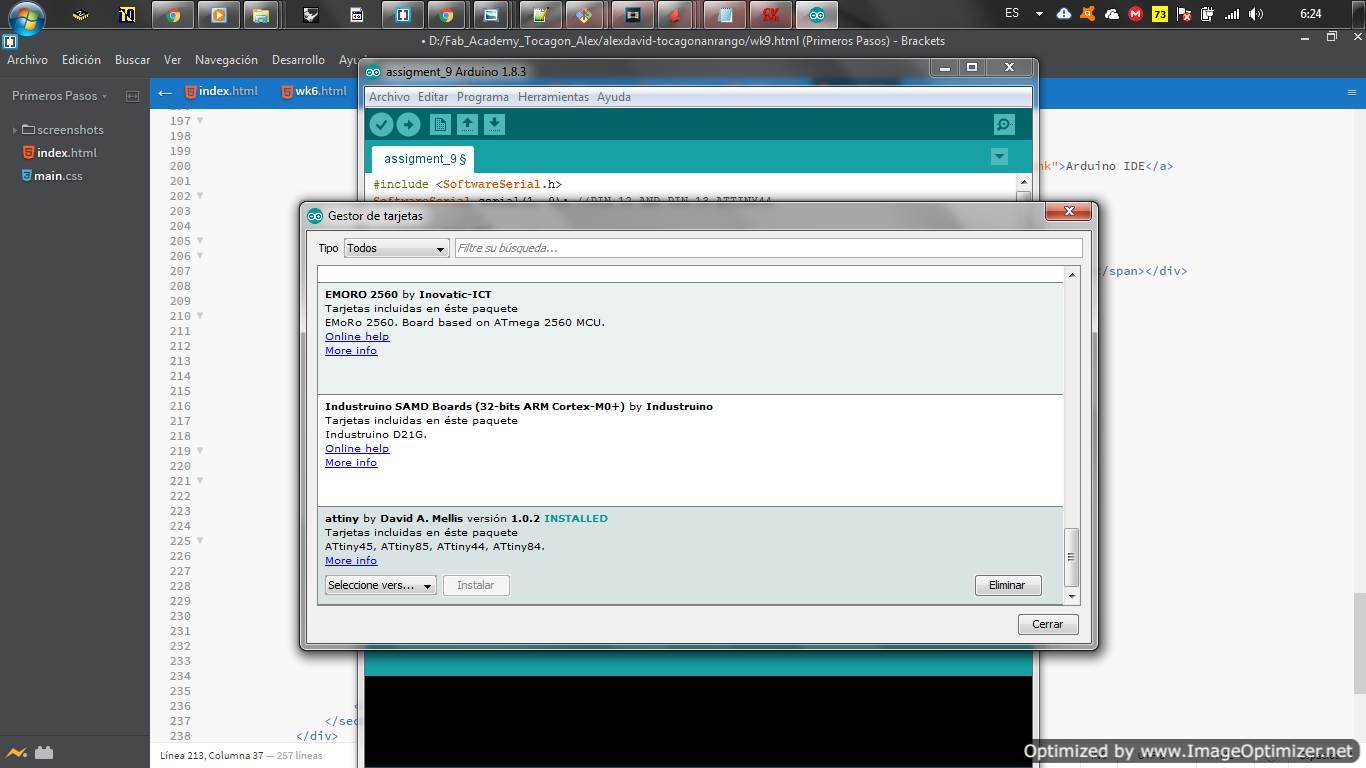Switch to index.html tab in Brackets
Viewport: 1366px width, 768px height.
tap(220, 91)
